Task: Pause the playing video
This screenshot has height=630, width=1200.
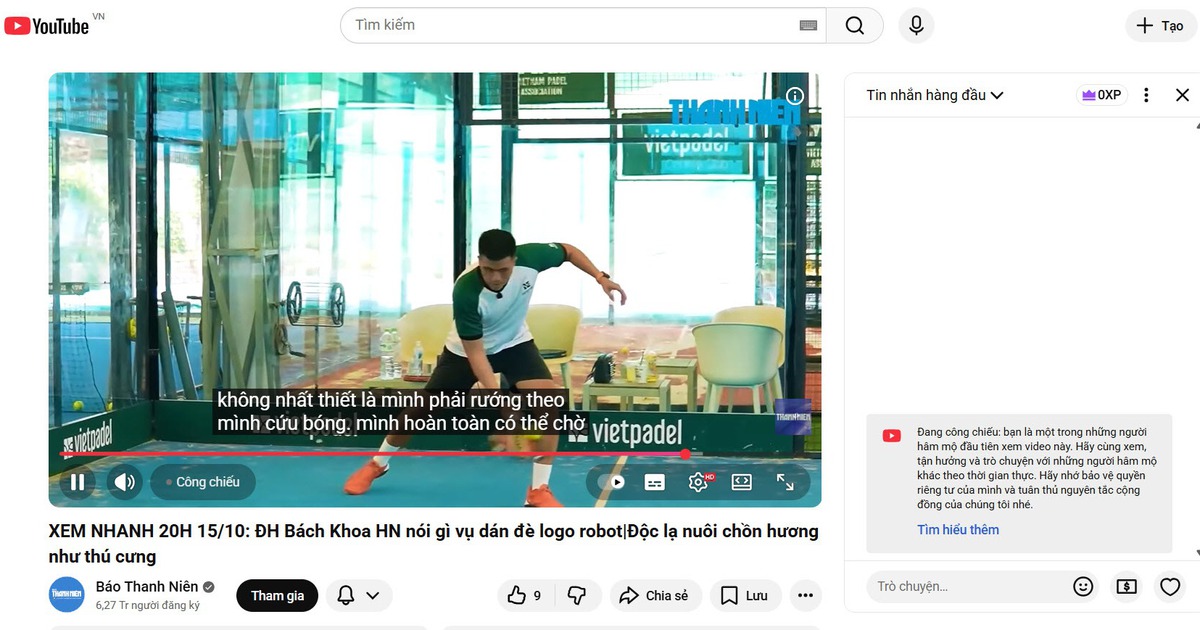Action: (x=77, y=483)
